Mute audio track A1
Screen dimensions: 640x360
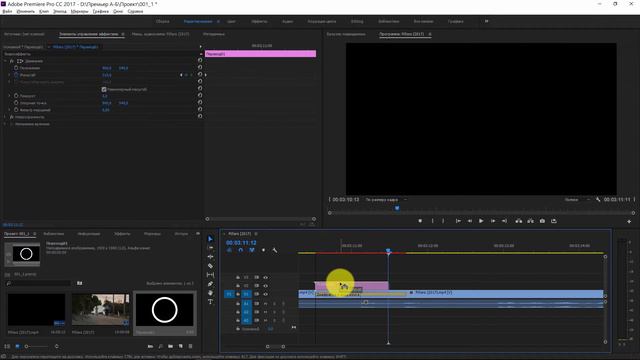click(x=266, y=304)
